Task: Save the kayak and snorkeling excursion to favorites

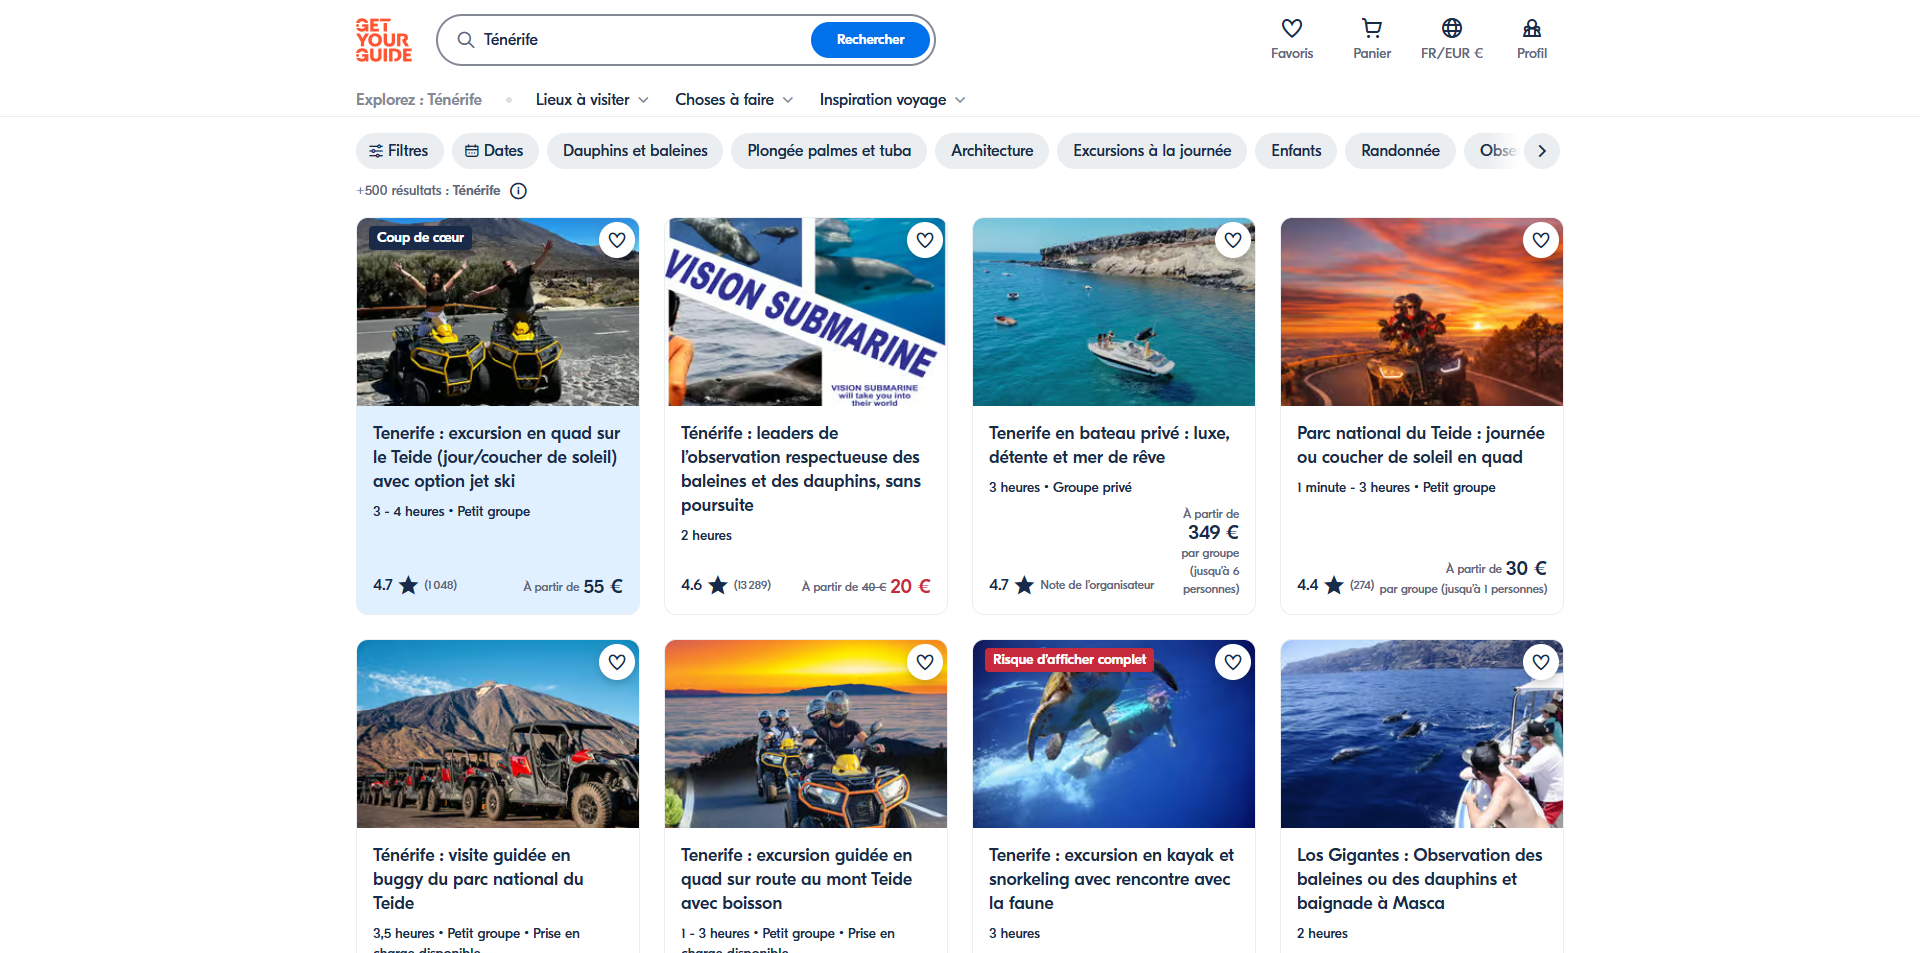Action: [1233, 662]
